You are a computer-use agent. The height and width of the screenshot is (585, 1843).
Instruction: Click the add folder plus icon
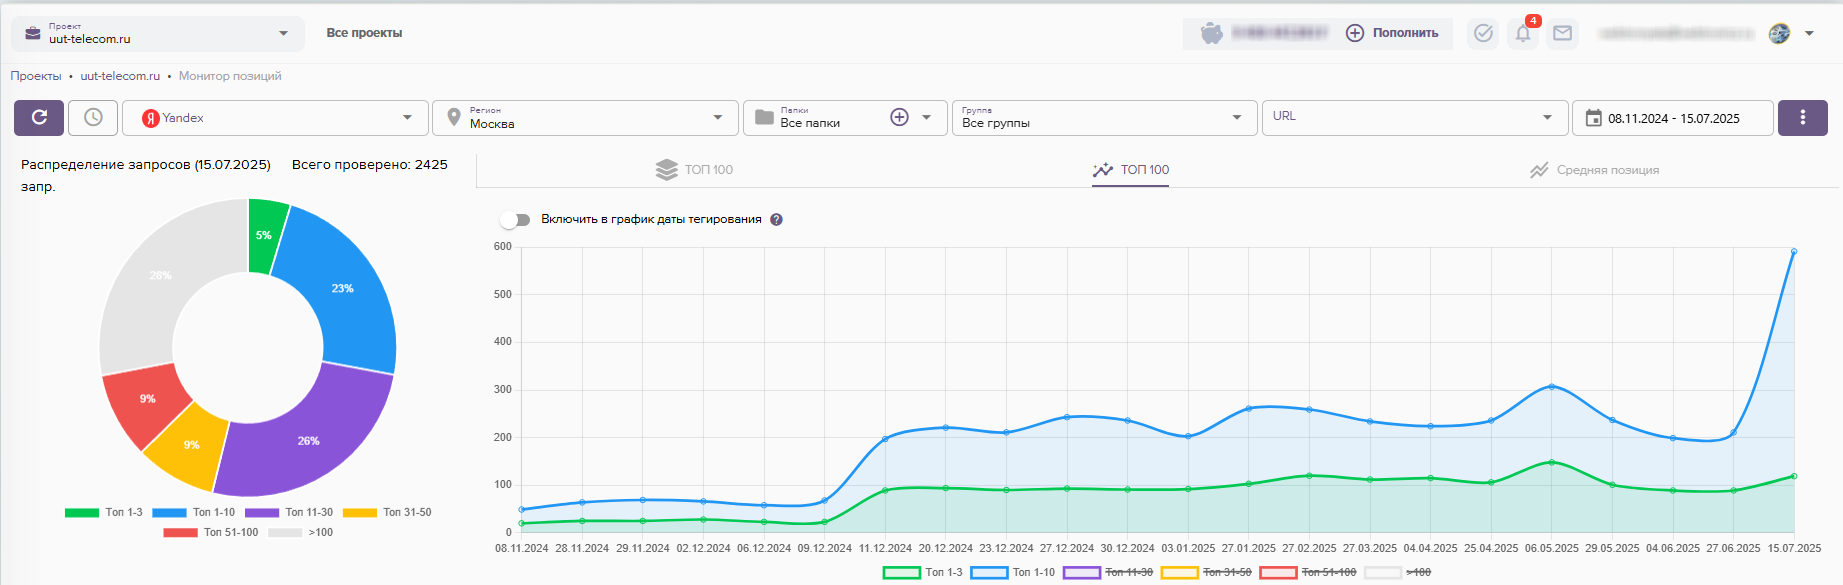[x=899, y=118]
